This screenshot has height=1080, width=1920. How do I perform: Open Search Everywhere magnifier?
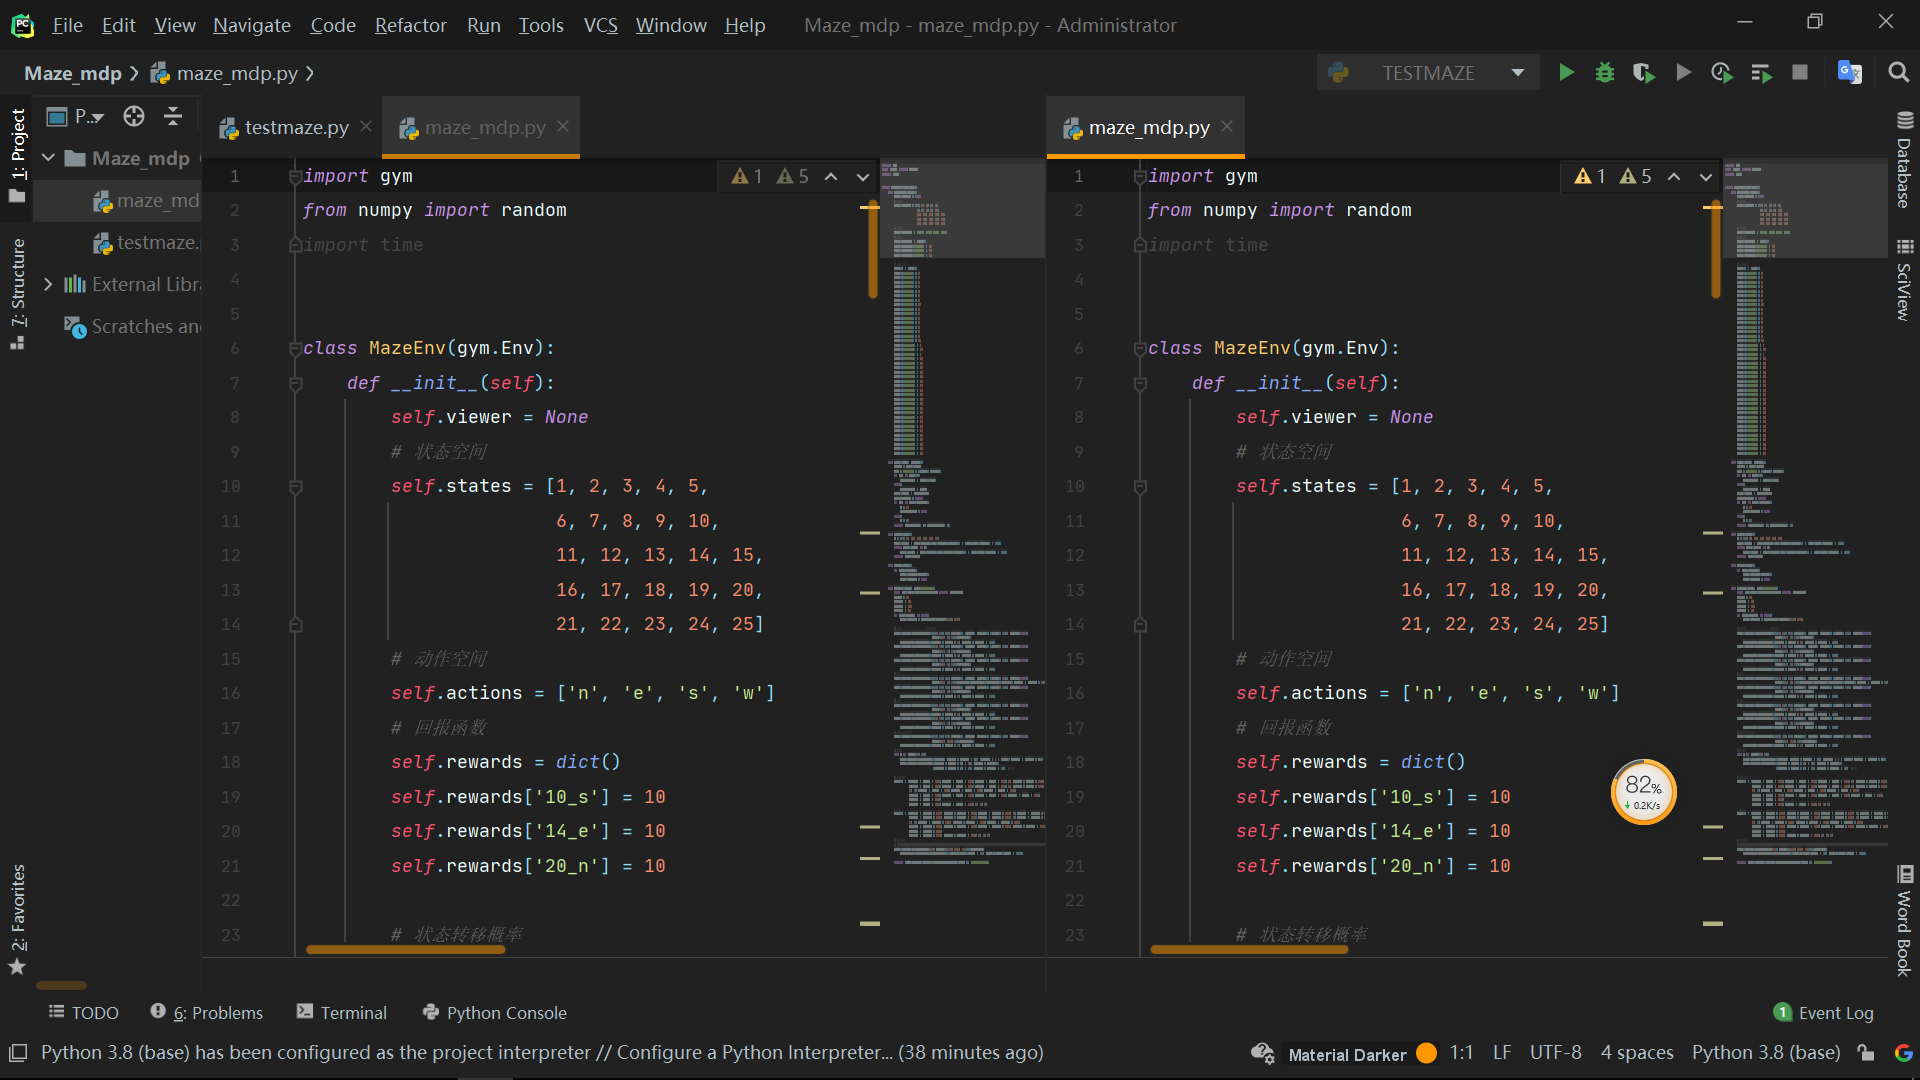click(x=1898, y=72)
